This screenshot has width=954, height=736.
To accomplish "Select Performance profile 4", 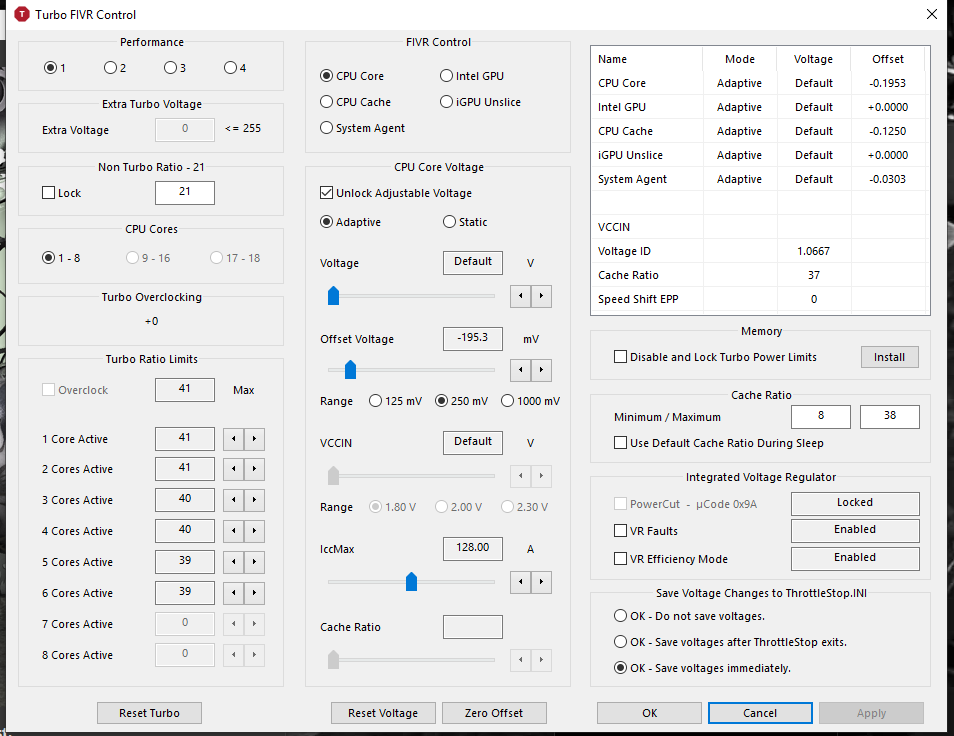I will point(235,68).
